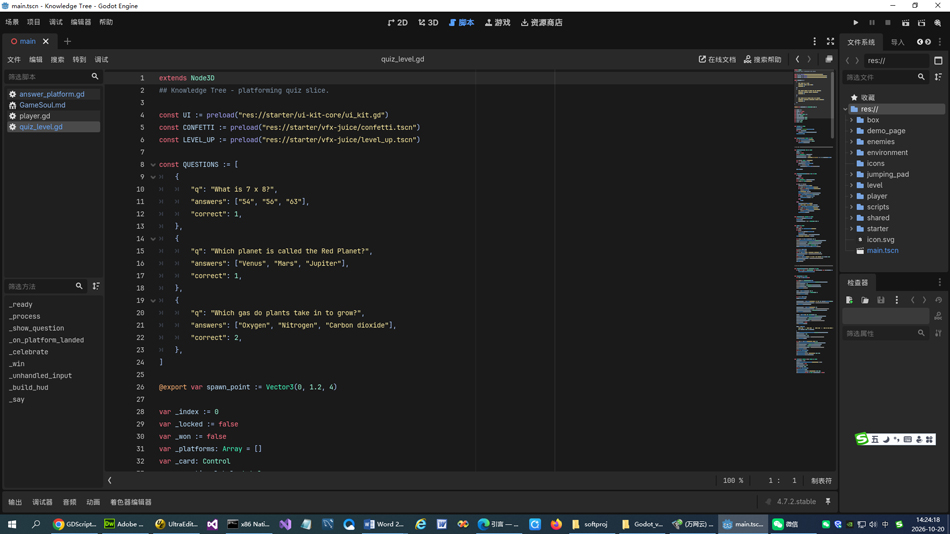Jump to _build_hud method

(x=28, y=387)
